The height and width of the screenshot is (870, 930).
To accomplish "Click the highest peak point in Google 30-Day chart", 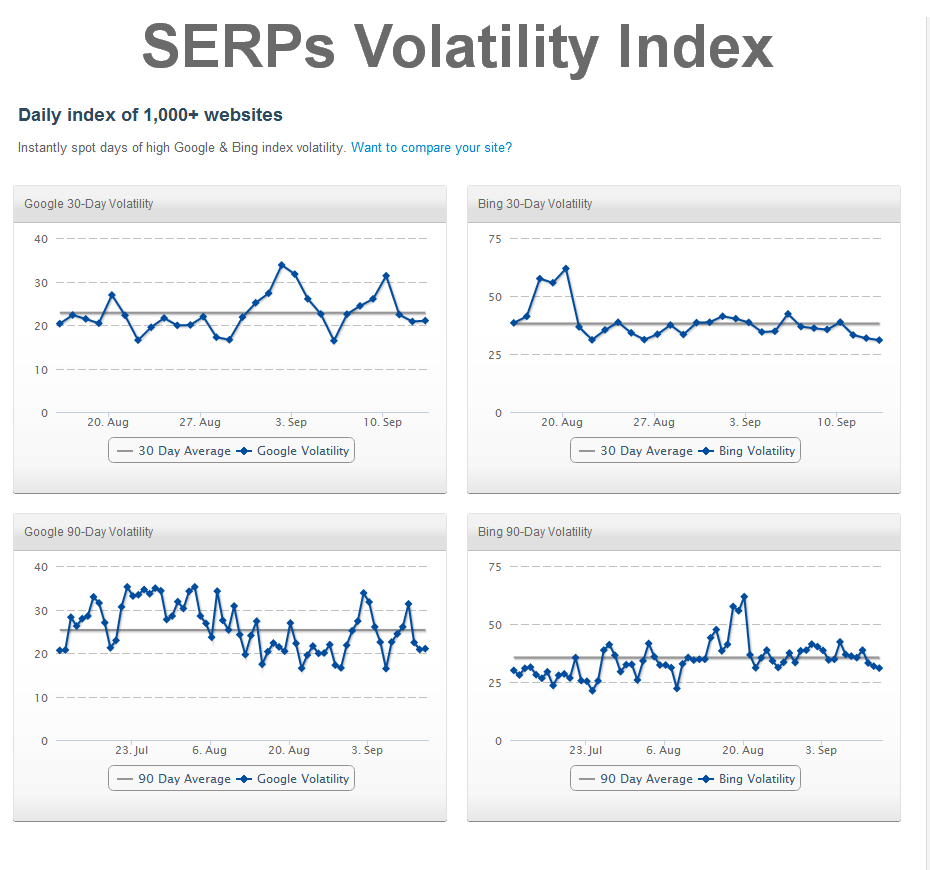I will pyautogui.click(x=282, y=265).
